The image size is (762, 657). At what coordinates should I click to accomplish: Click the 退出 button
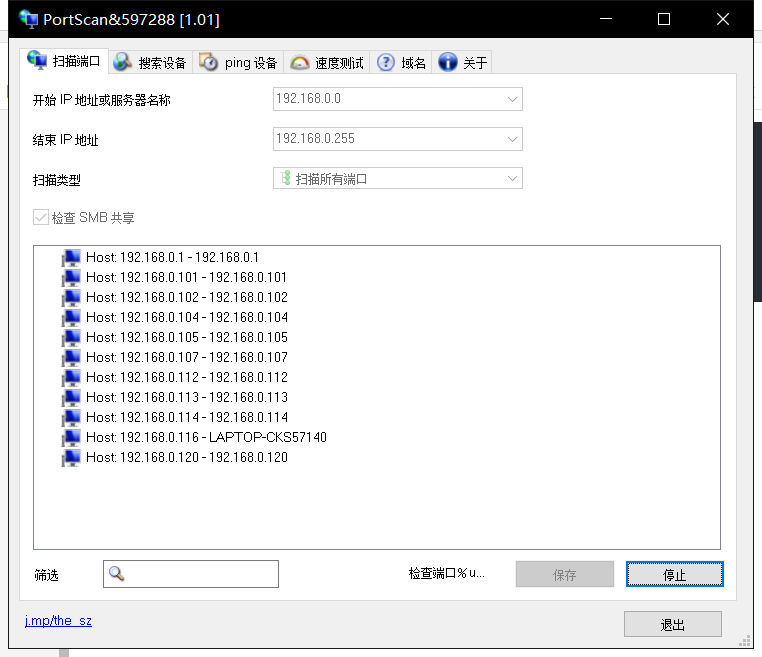click(x=673, y=624)
